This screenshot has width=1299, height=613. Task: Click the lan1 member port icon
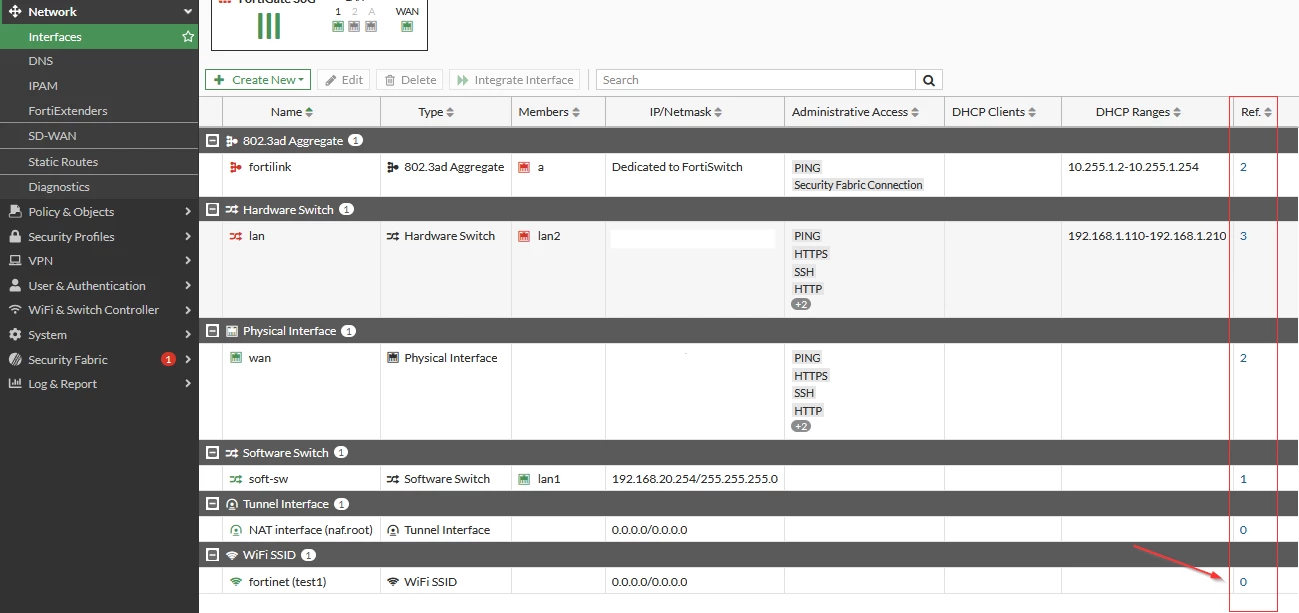pyautogui.click(x=524, y=479)
